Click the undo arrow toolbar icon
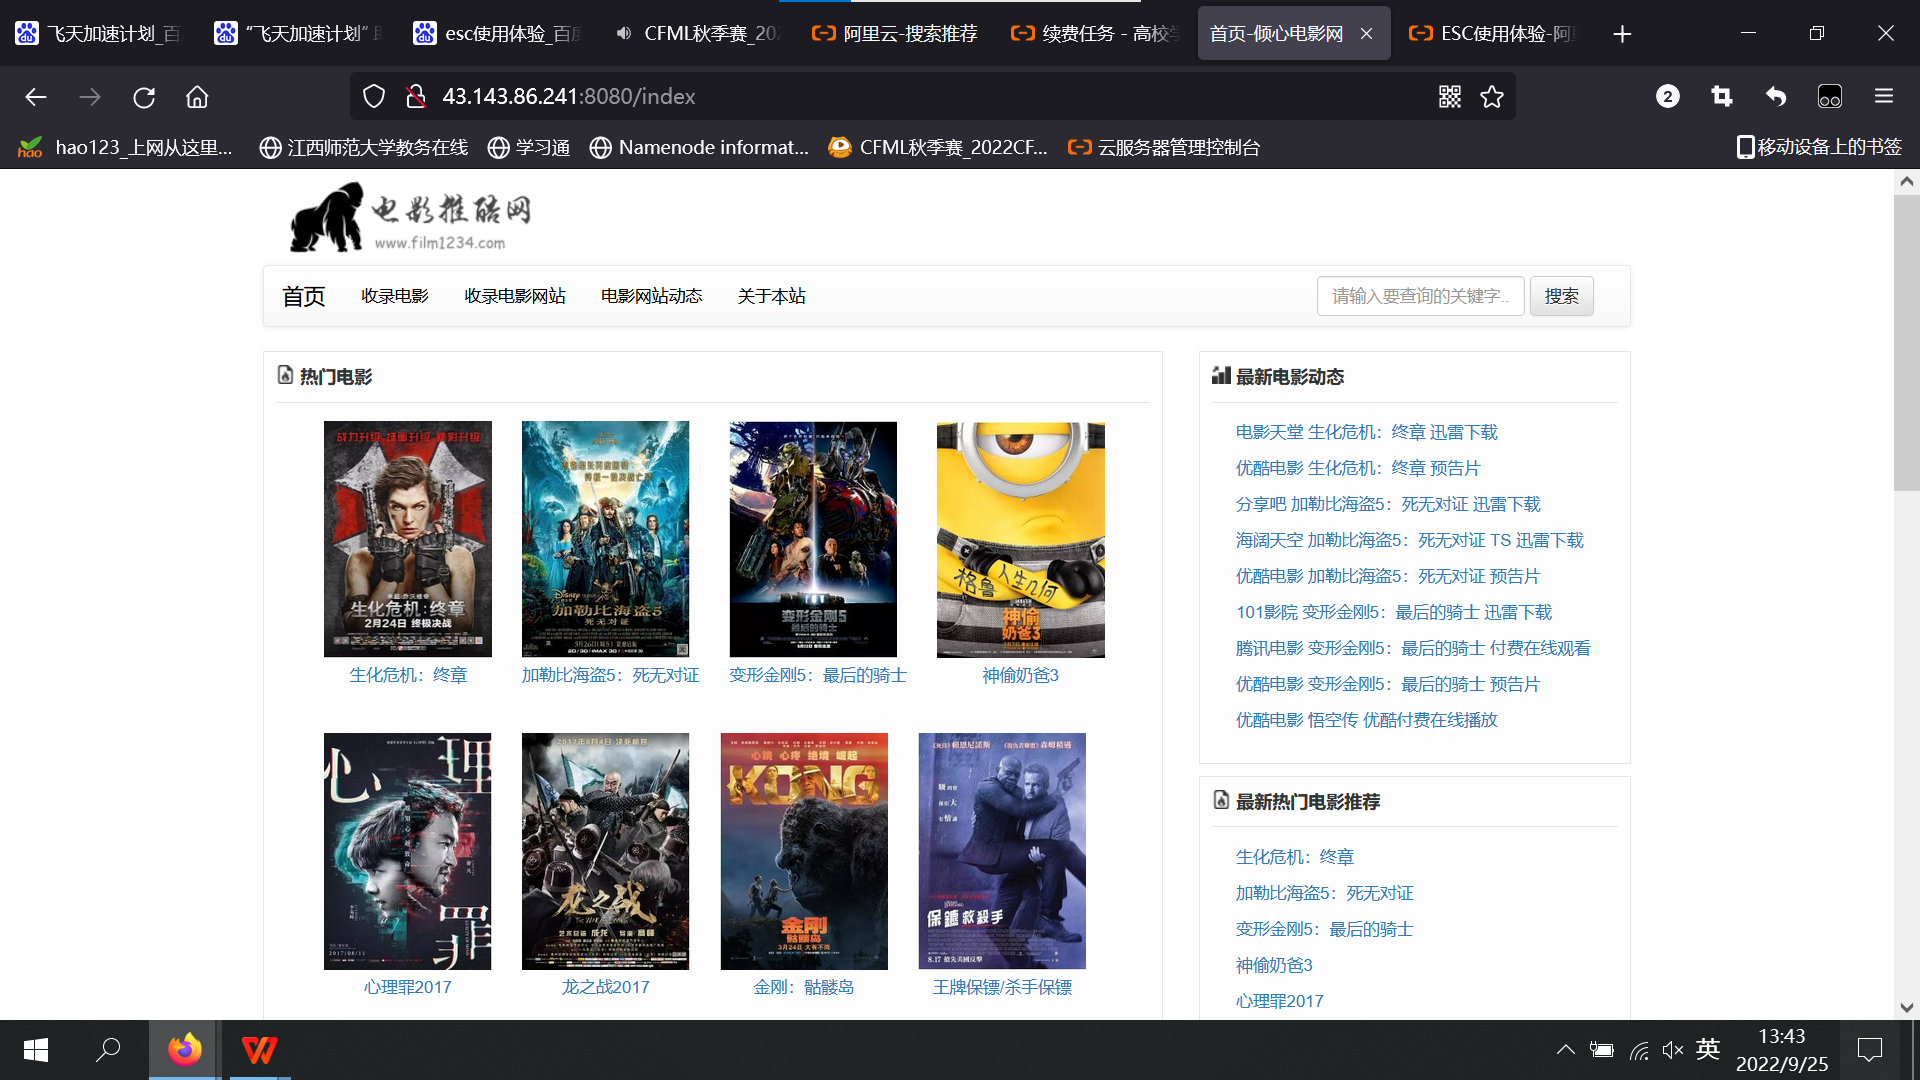Image resolution: width=1920 pixels, height=1080 pixels. click(1775, 96)
